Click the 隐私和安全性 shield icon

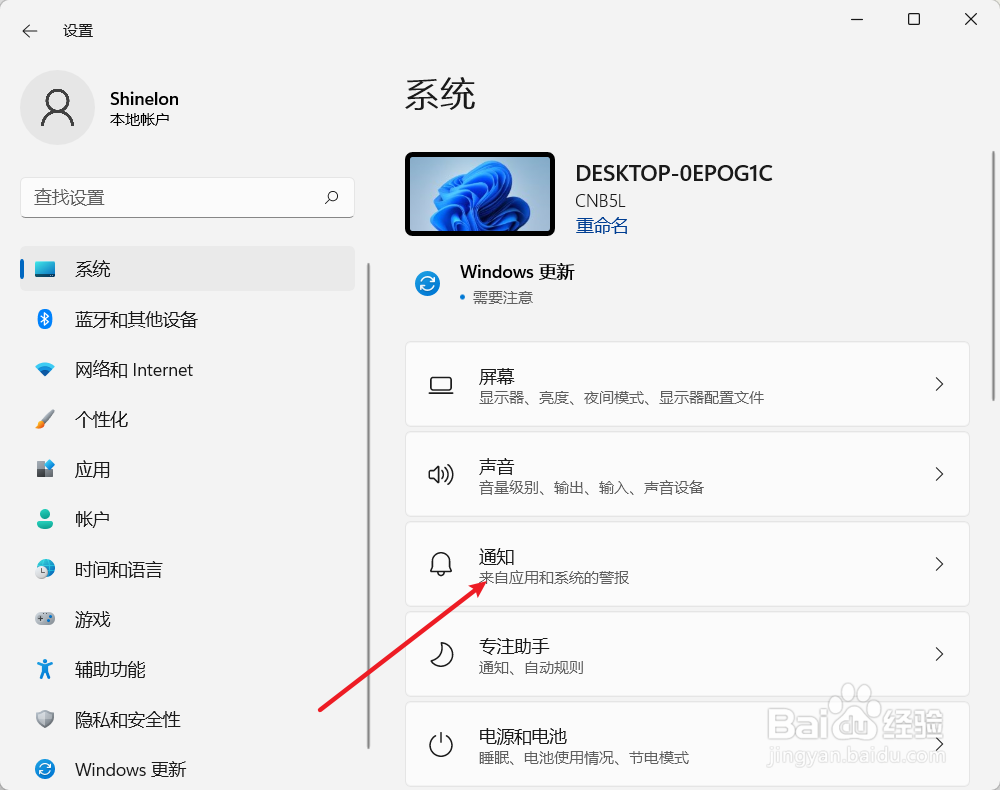(45, 719)
